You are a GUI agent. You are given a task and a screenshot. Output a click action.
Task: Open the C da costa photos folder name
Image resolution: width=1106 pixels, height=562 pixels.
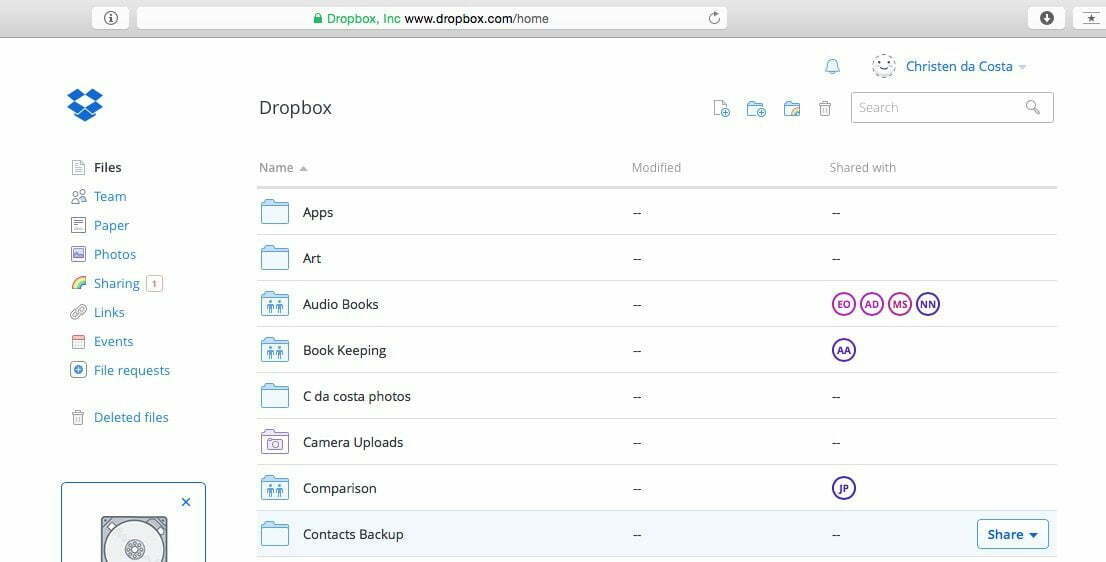(357, 396)
